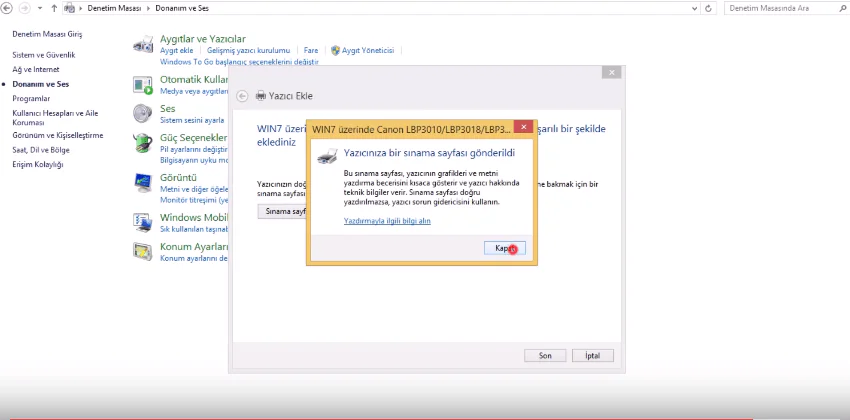Open the recent locations dropdown arrow

click(40, 9)
